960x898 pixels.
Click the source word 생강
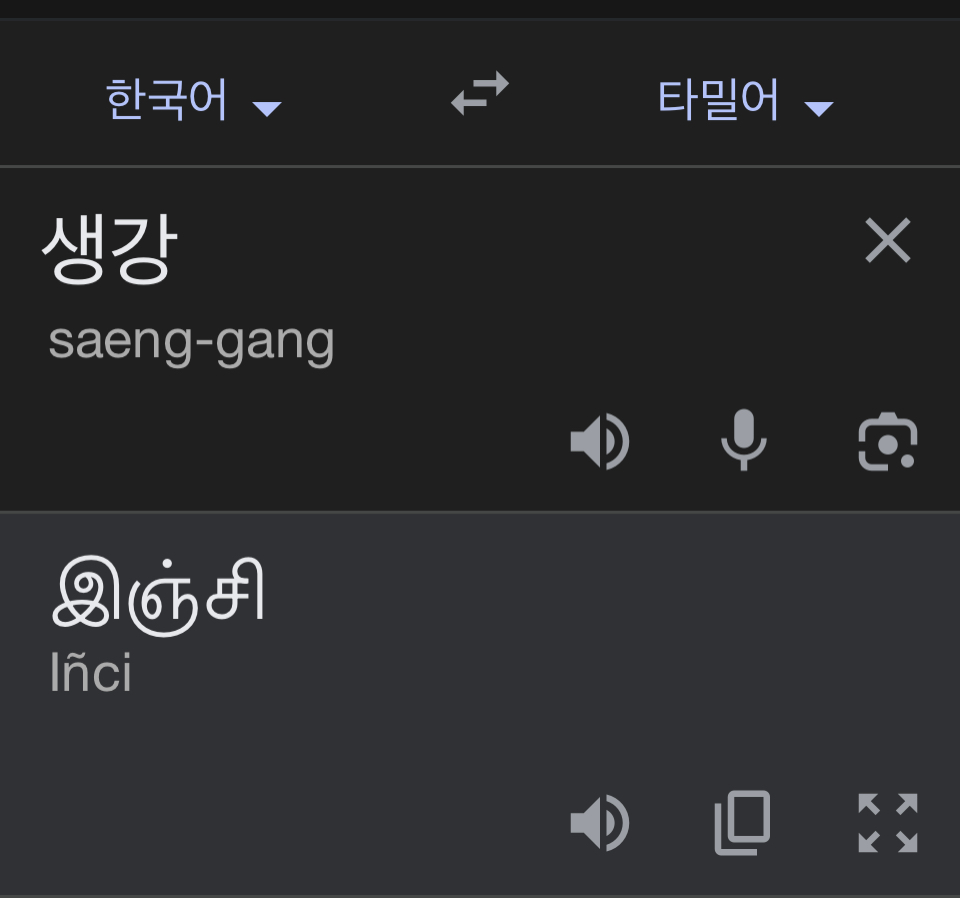pos(110,249)
